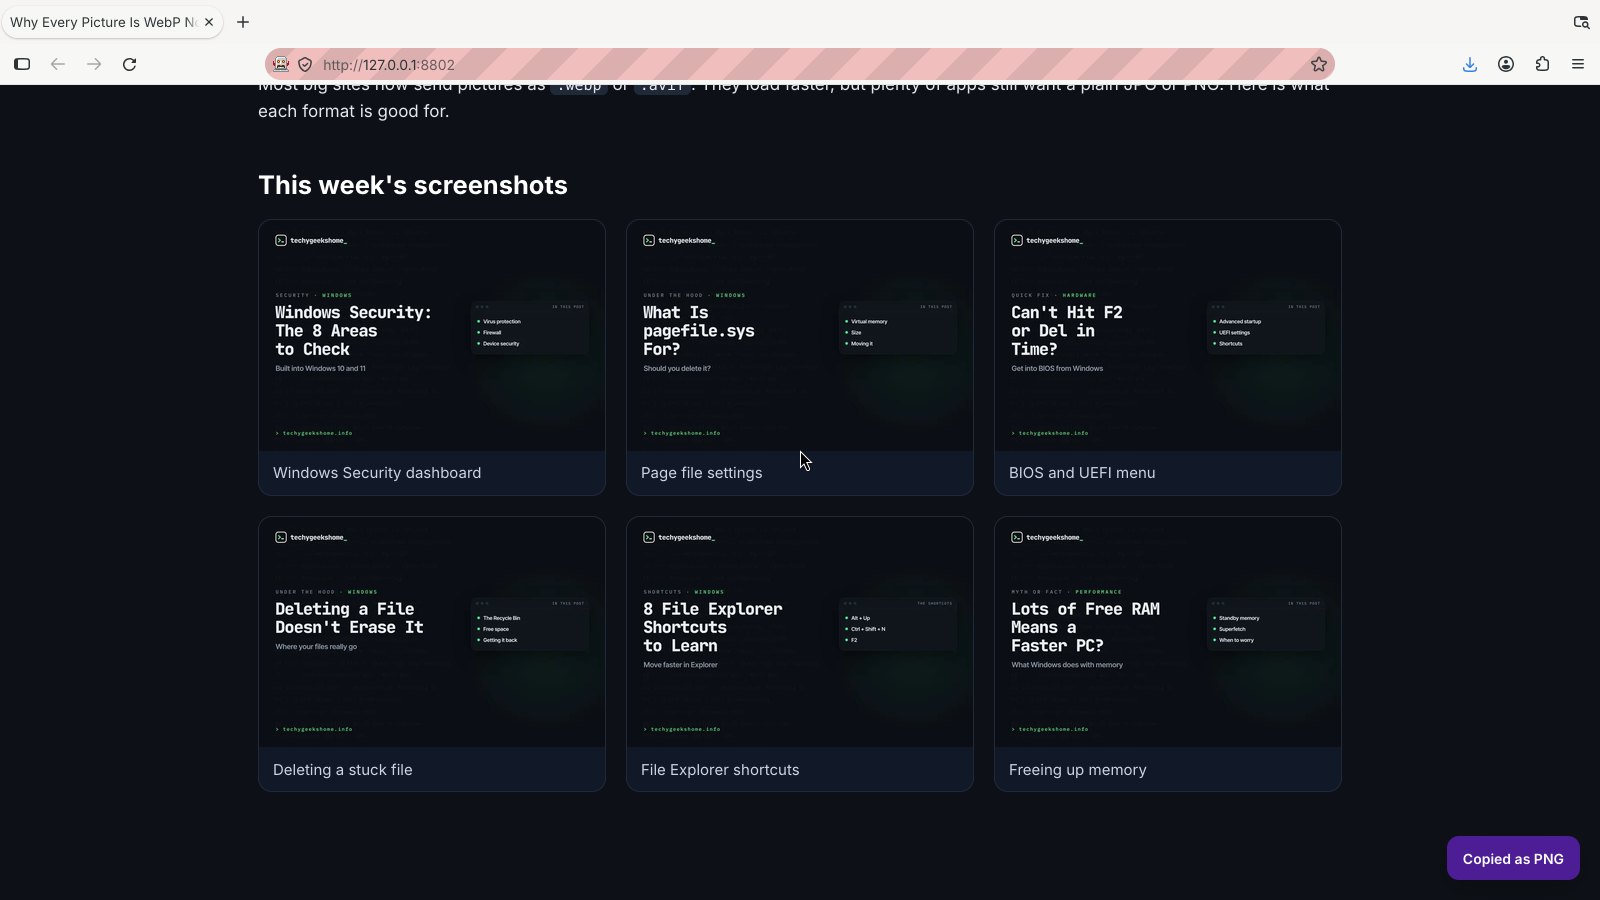Open the Can't Hit F2 thumbnail
1600x900 pixels.
[1168, 335]
